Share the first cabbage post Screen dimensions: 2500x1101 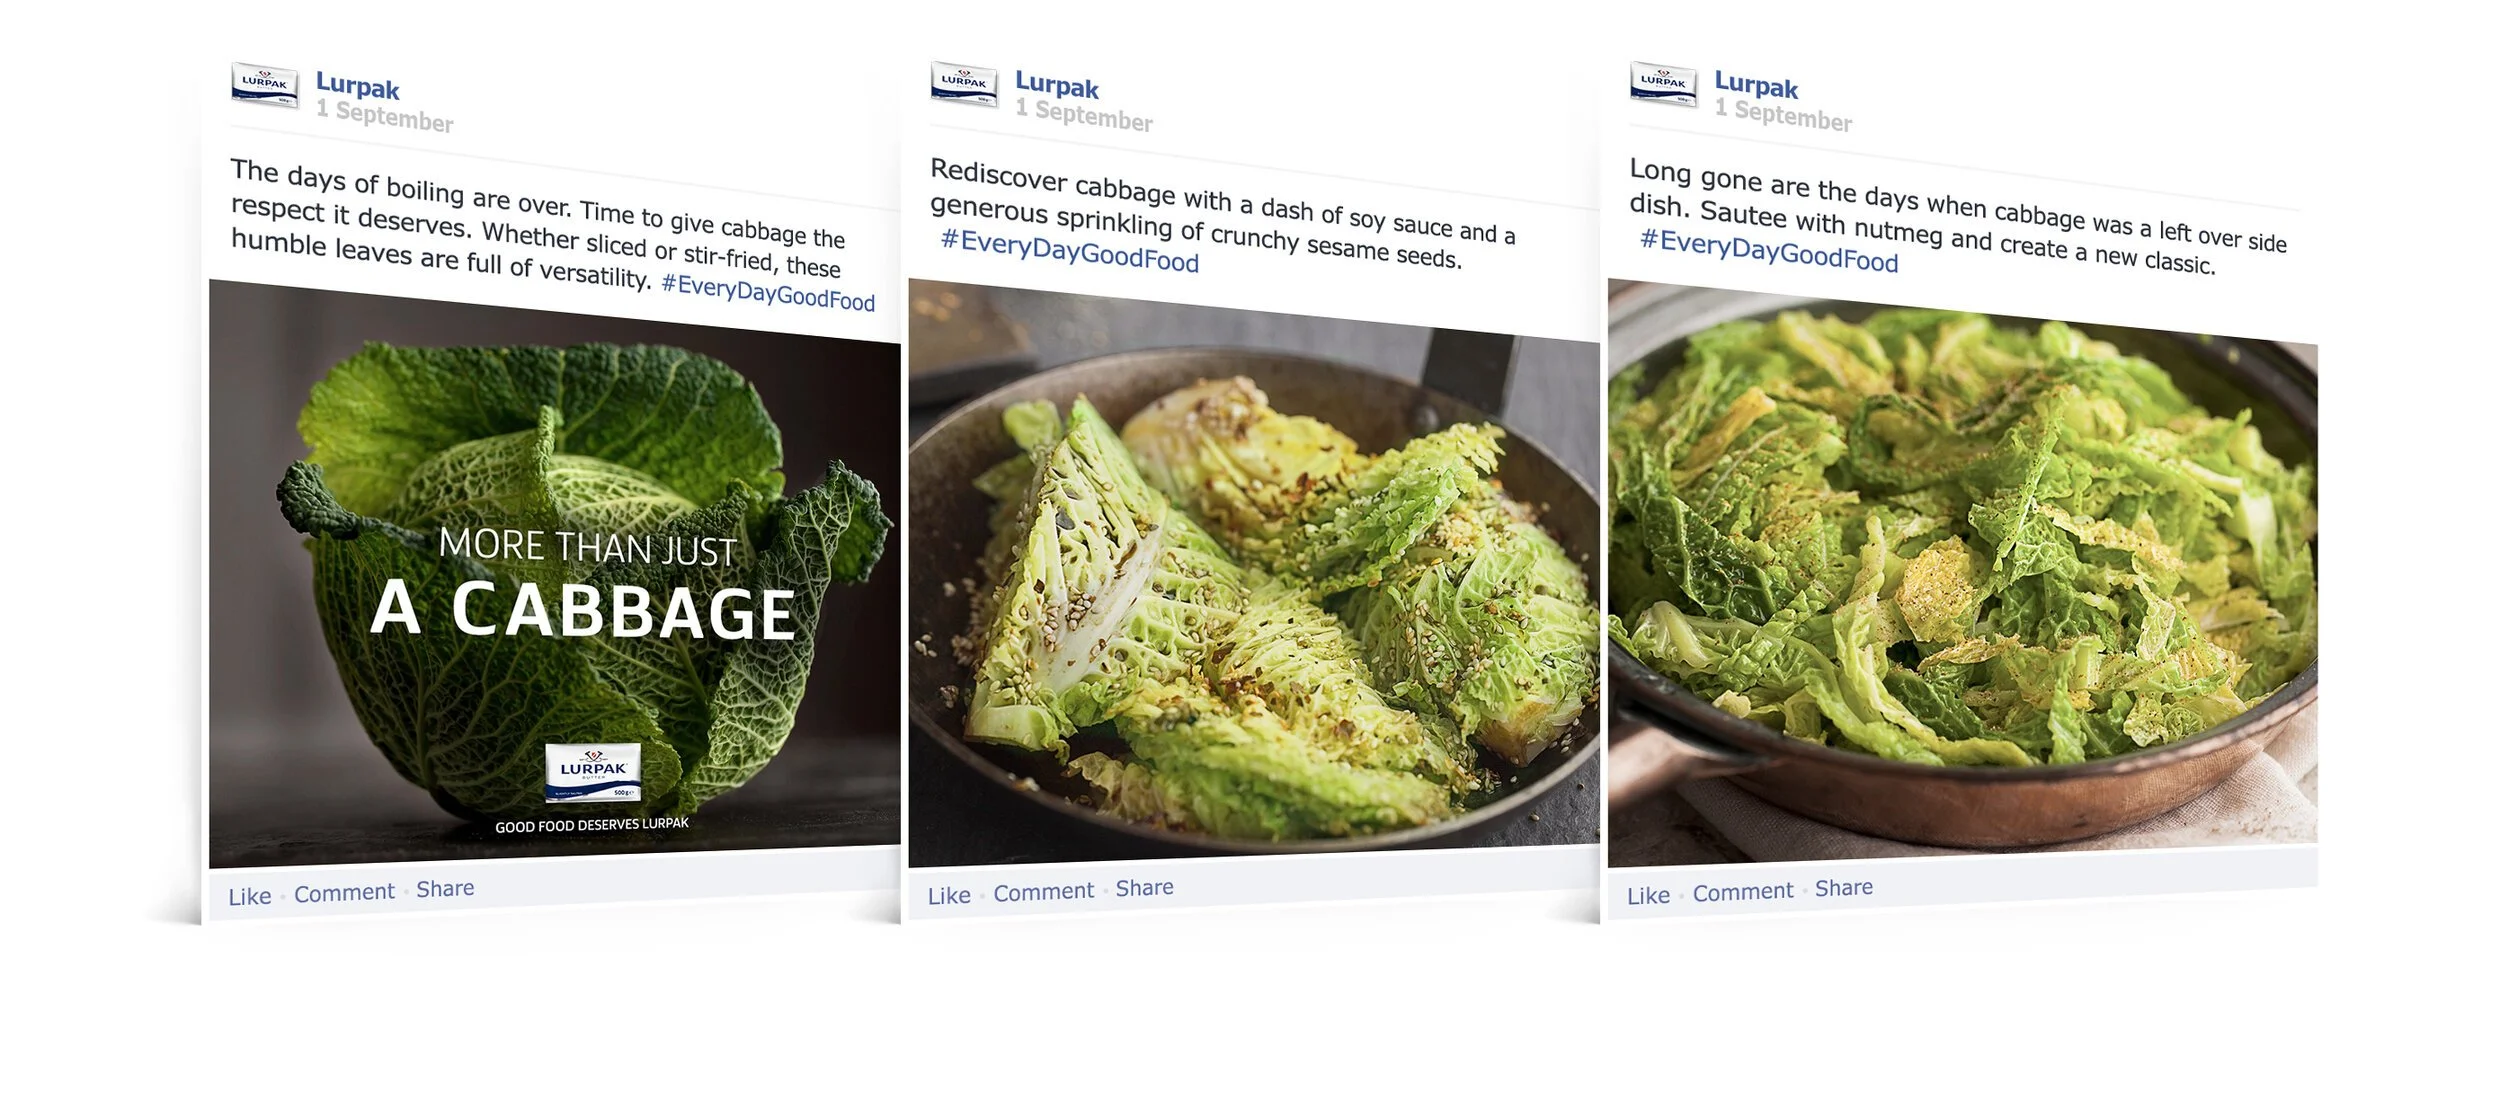click(x=445, y=888)
